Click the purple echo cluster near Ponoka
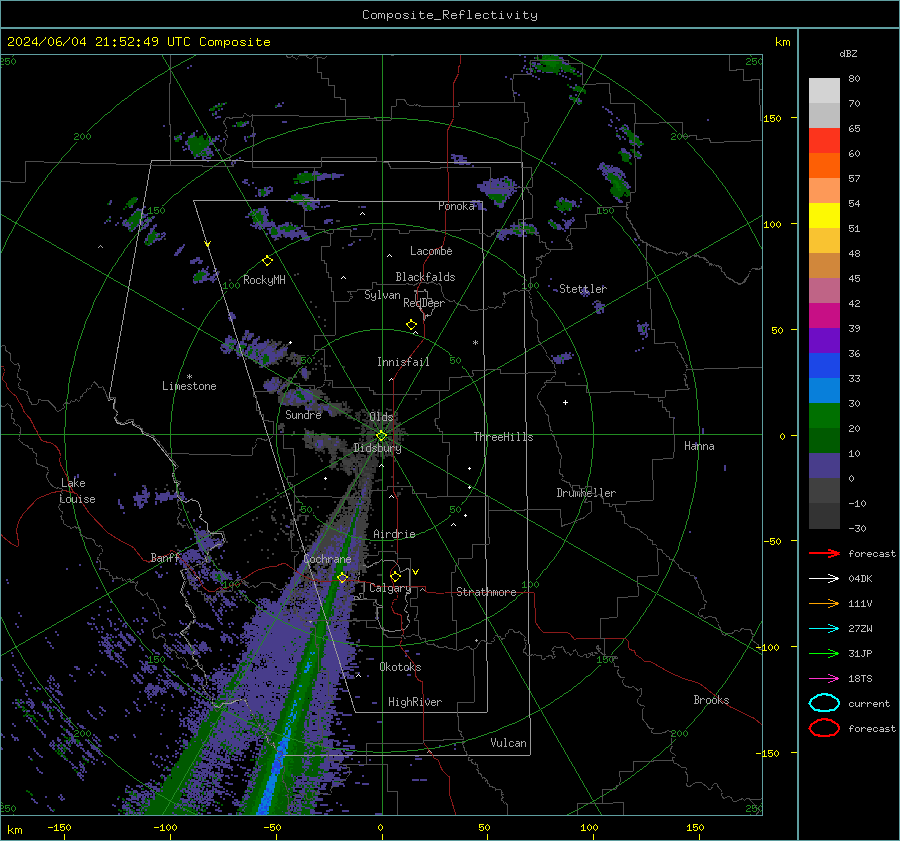The height and width of the screenshot is (841, 900). tap(498, 189)
